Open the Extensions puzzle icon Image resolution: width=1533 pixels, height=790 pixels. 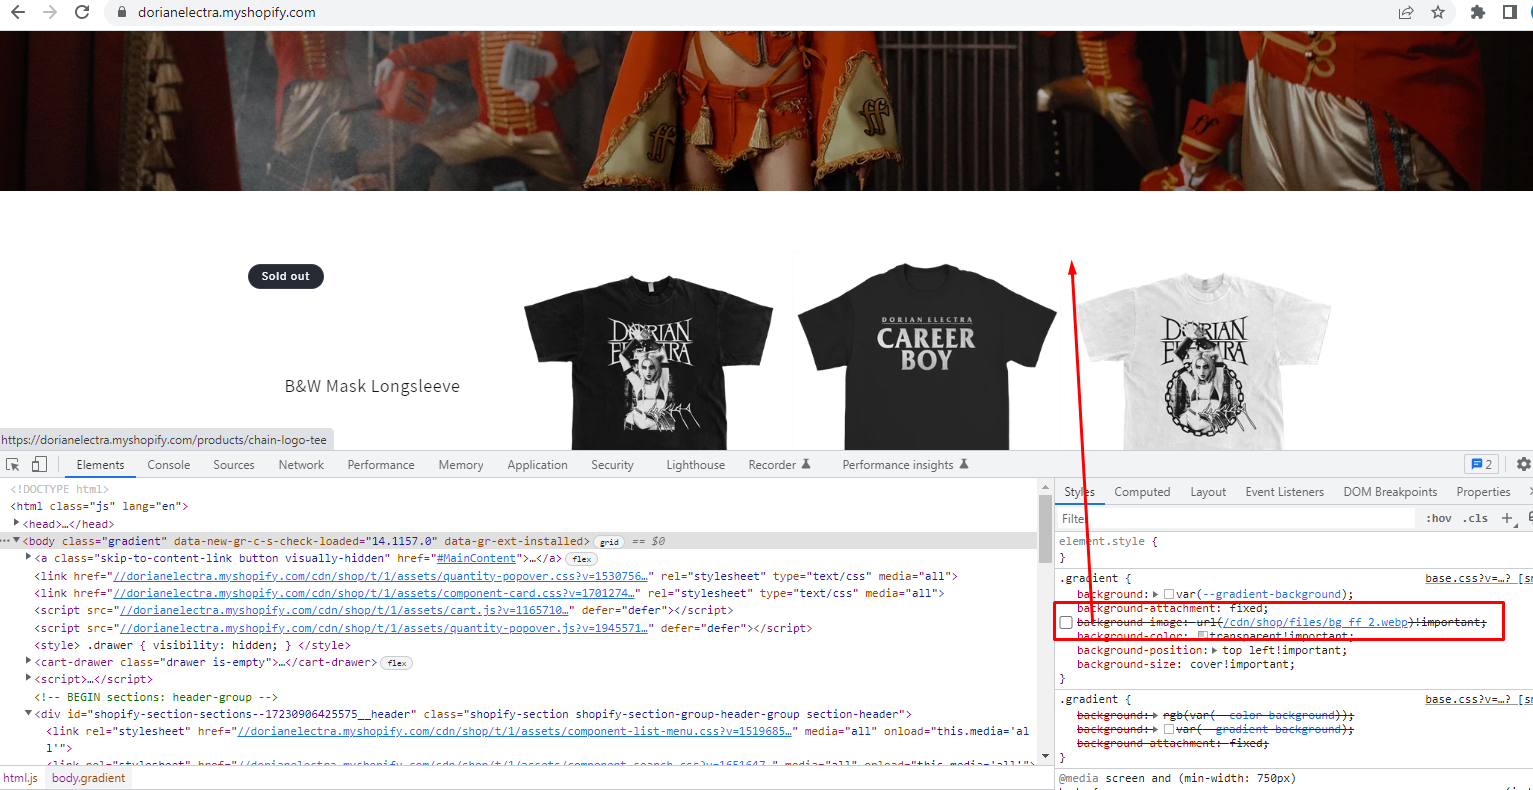[1478, 13]
